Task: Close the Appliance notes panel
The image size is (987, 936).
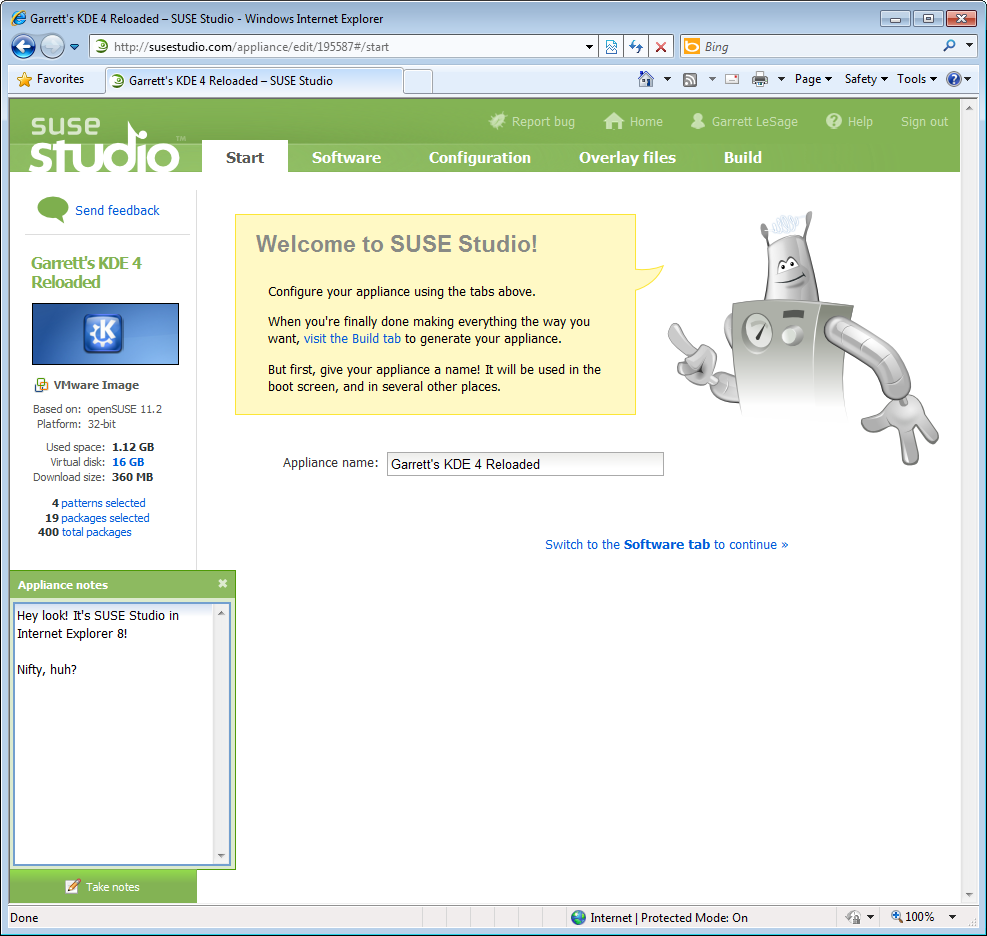Action: click(222, 584)
